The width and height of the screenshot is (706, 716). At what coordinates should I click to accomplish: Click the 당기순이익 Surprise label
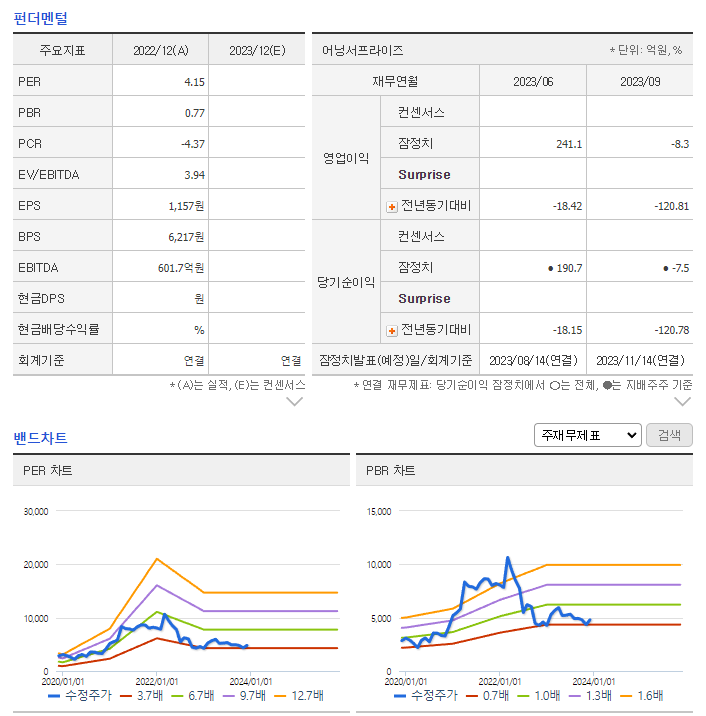pyautogui.click(x=424, y=299)
